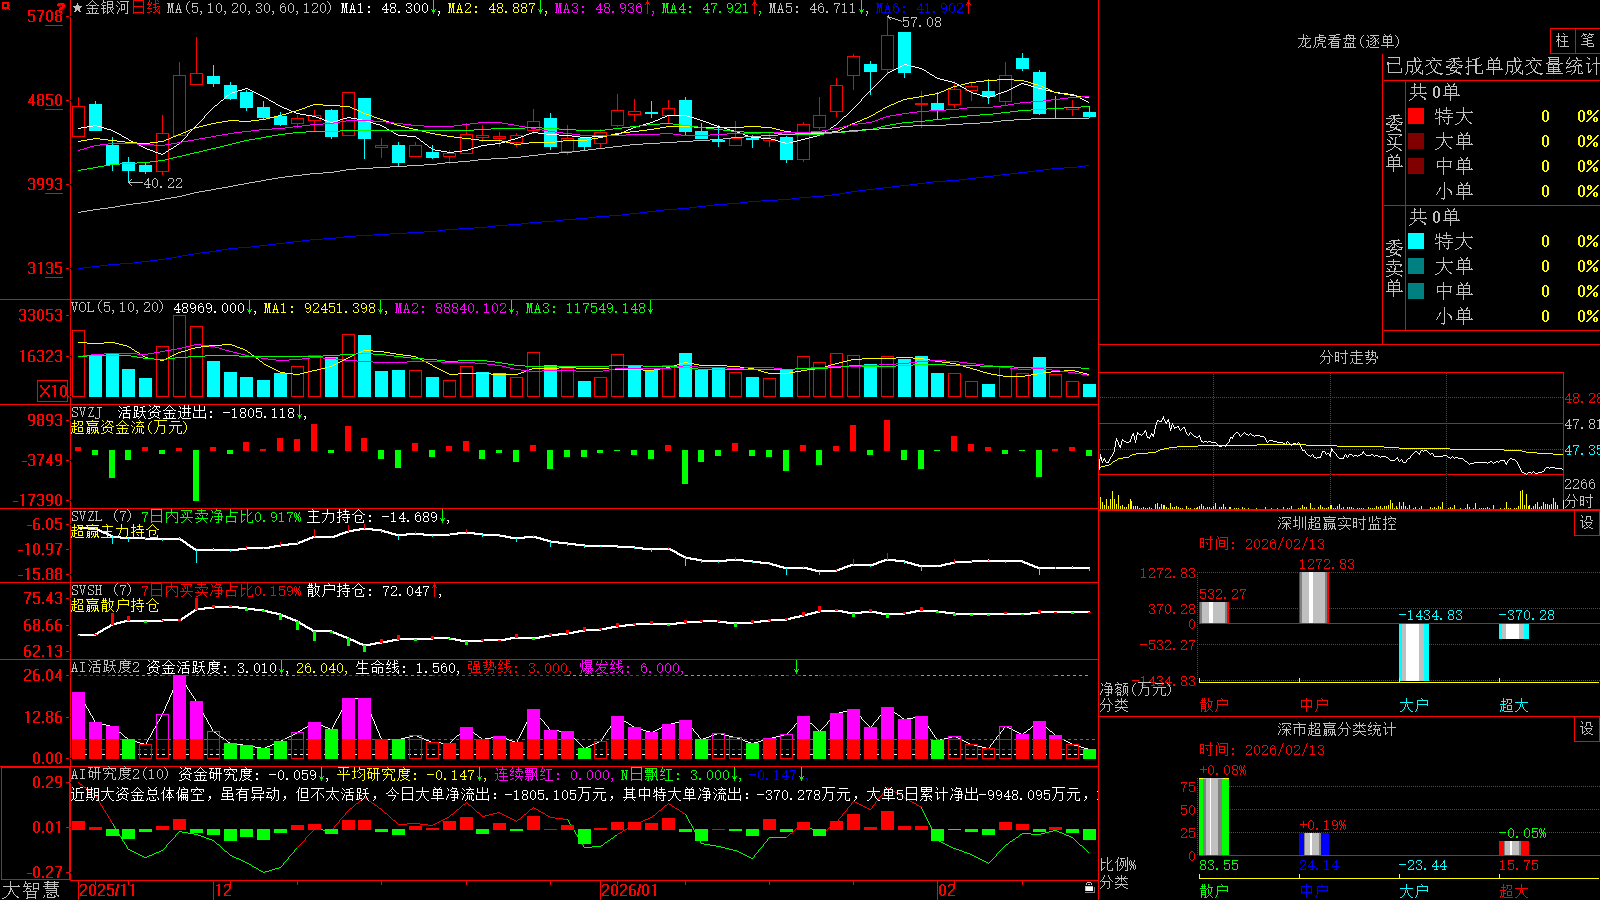This screenshot has height=900, width=1600.
Task: Click the 40.22 low price label
Action: (x=163, y=183)
